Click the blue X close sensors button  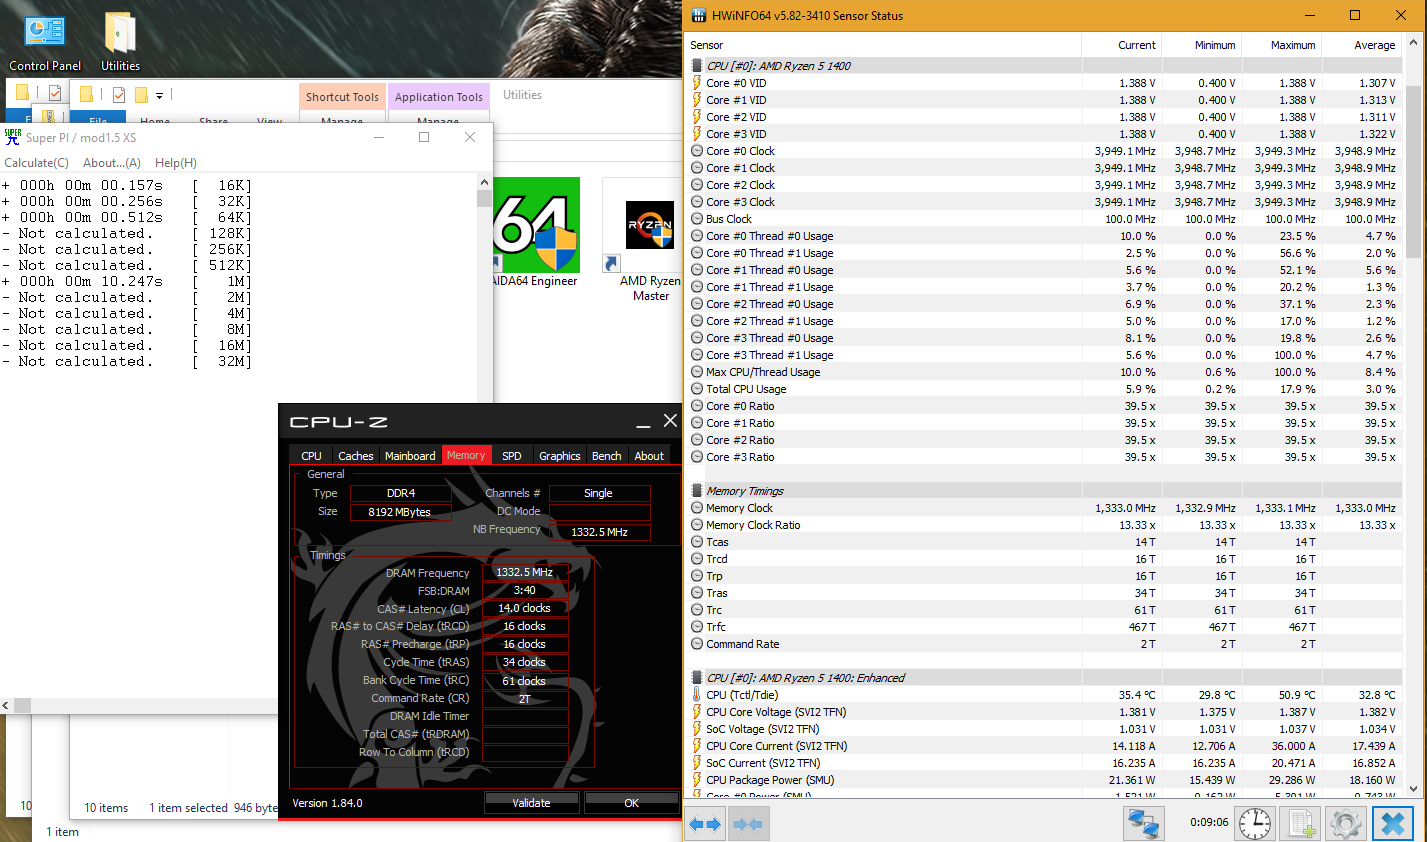[x=1392, y=824]
